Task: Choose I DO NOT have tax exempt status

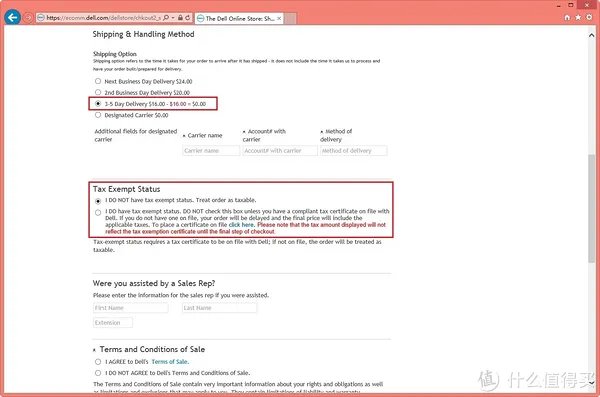Action: [x=98, y=201]
